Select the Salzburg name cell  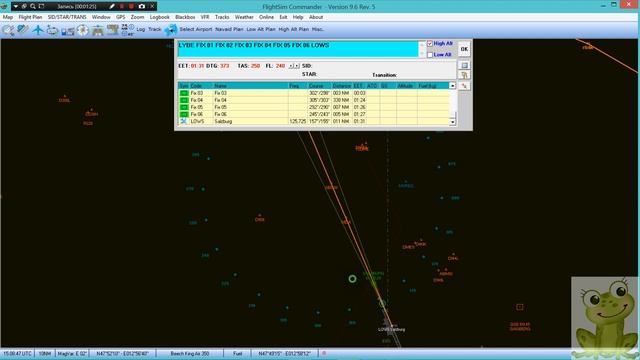point(251,121)
